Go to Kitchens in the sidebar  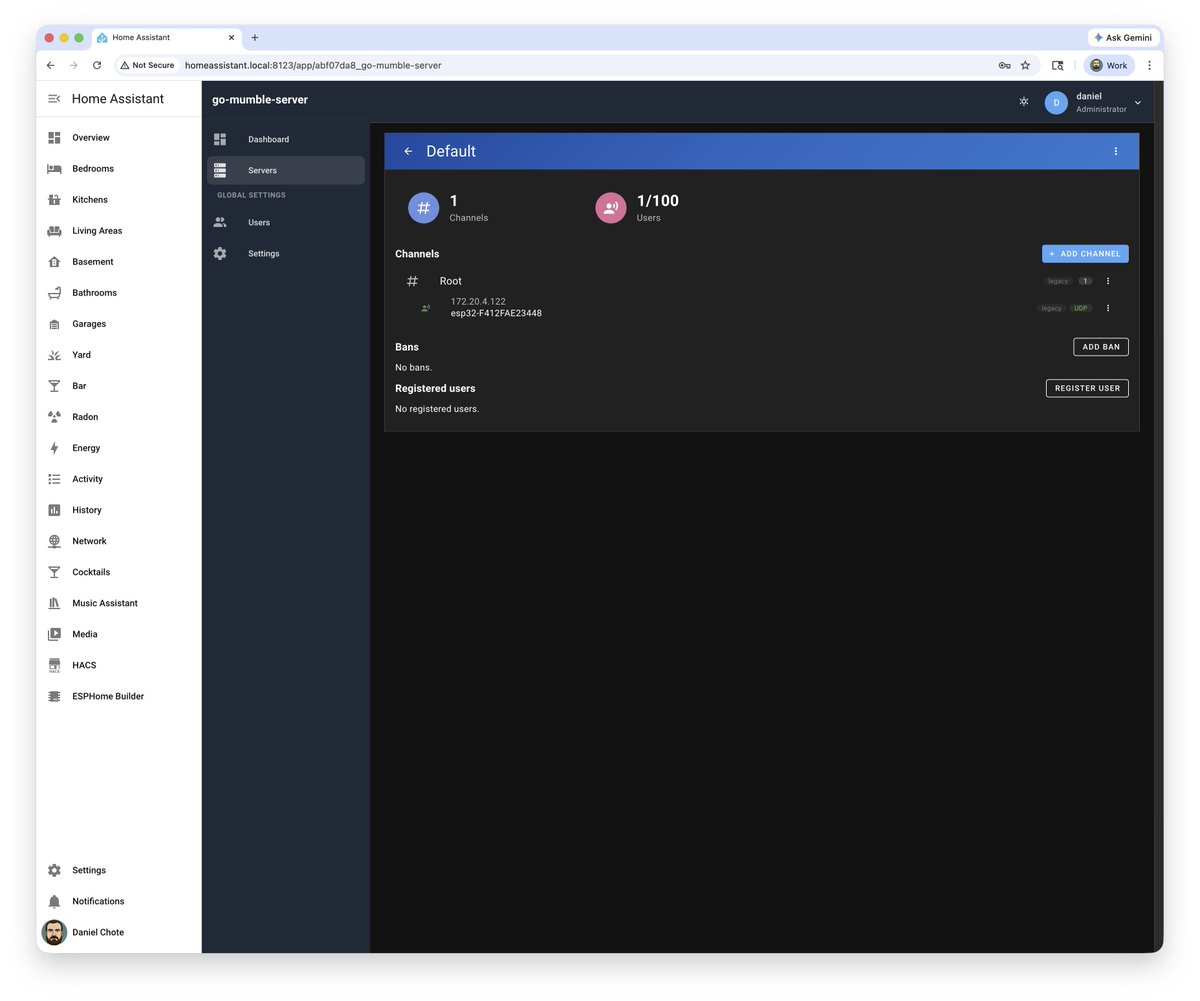(118, 200)
